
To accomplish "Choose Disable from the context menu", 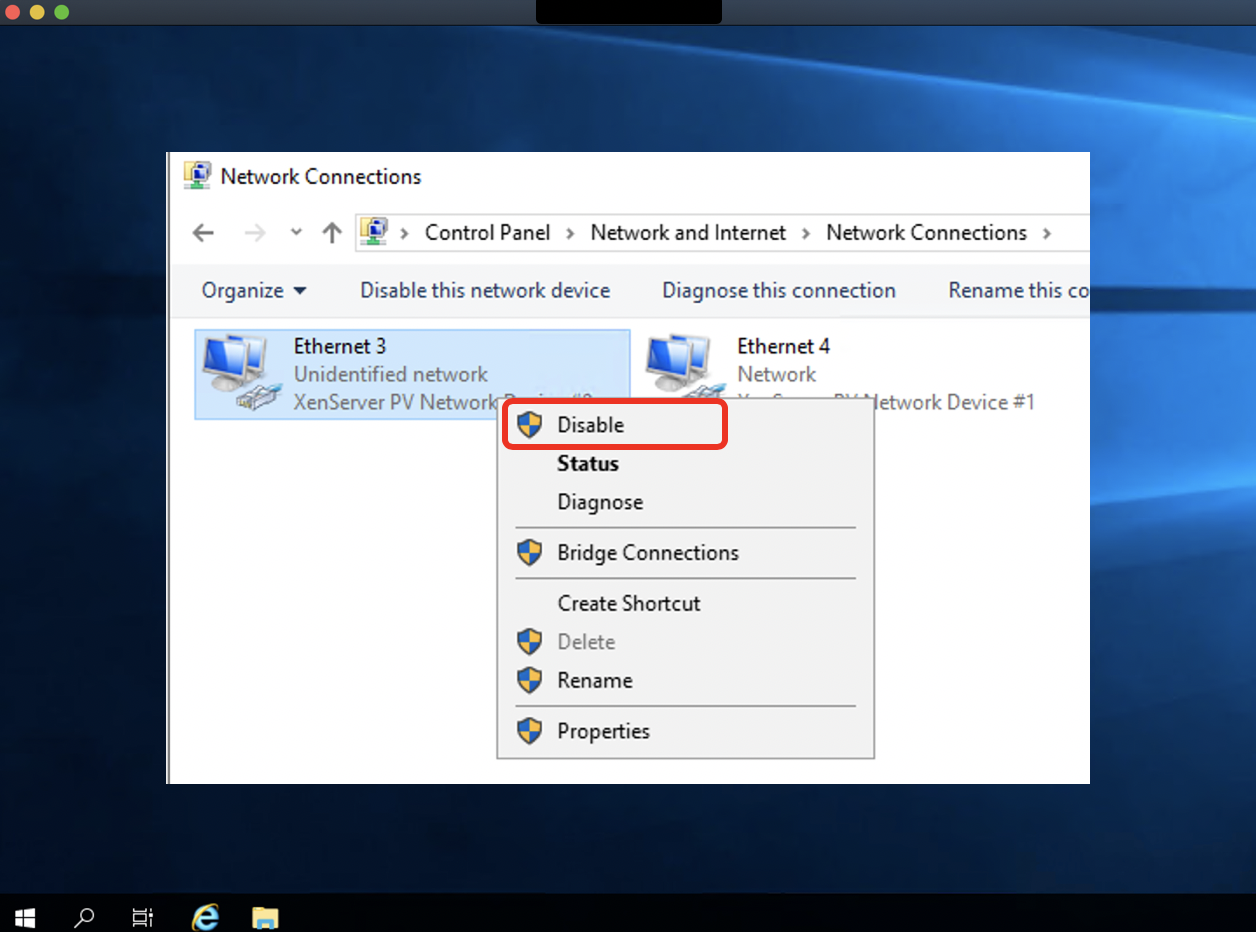I will (614, 425).
